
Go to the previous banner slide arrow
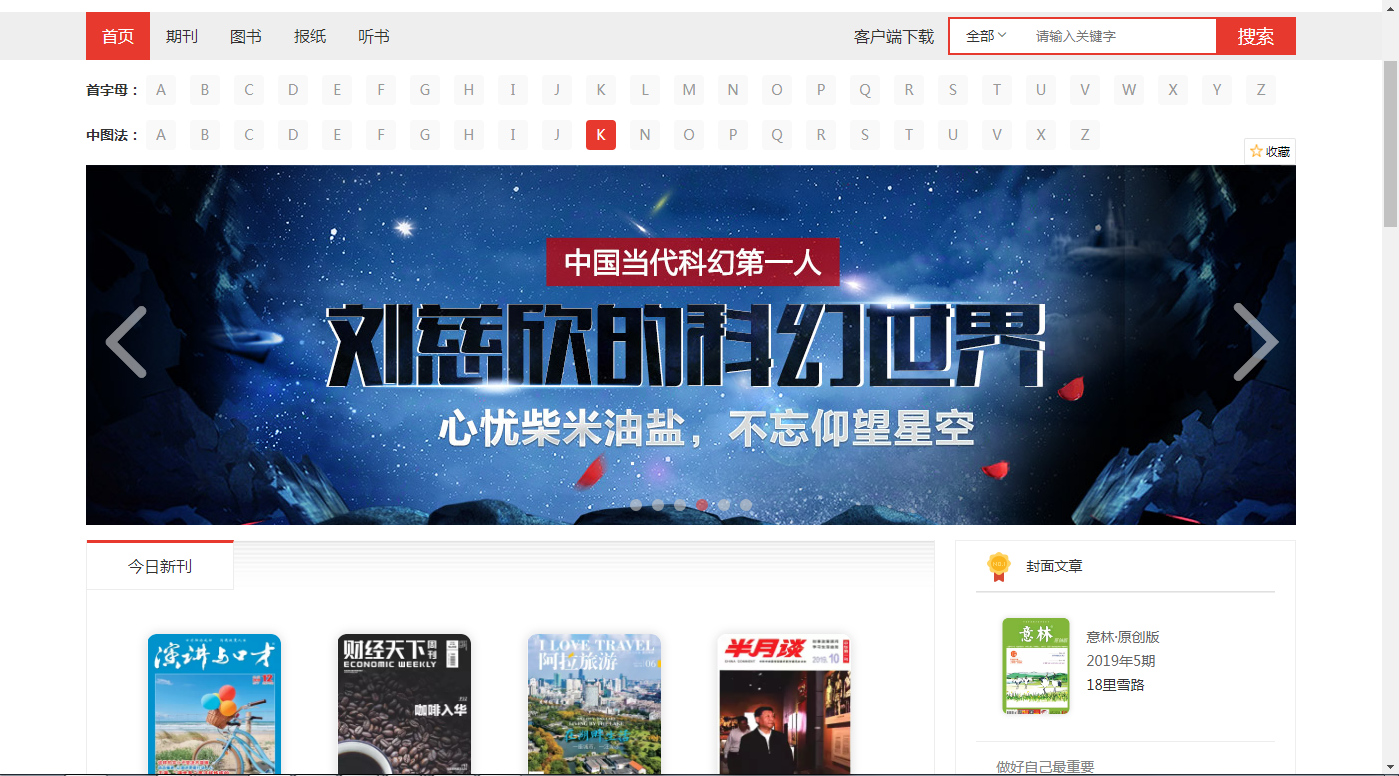[127, 342]
